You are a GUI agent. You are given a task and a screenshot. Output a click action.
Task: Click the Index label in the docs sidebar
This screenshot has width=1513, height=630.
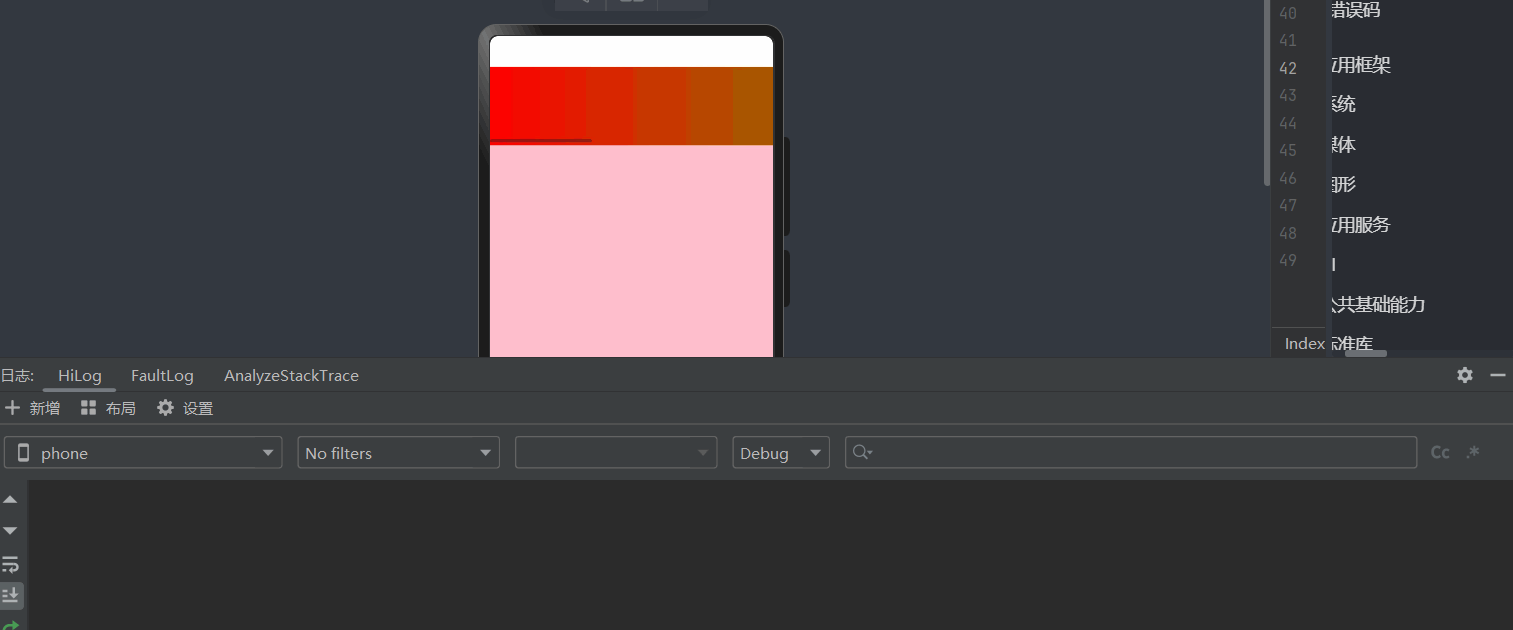click(1303, 343)
